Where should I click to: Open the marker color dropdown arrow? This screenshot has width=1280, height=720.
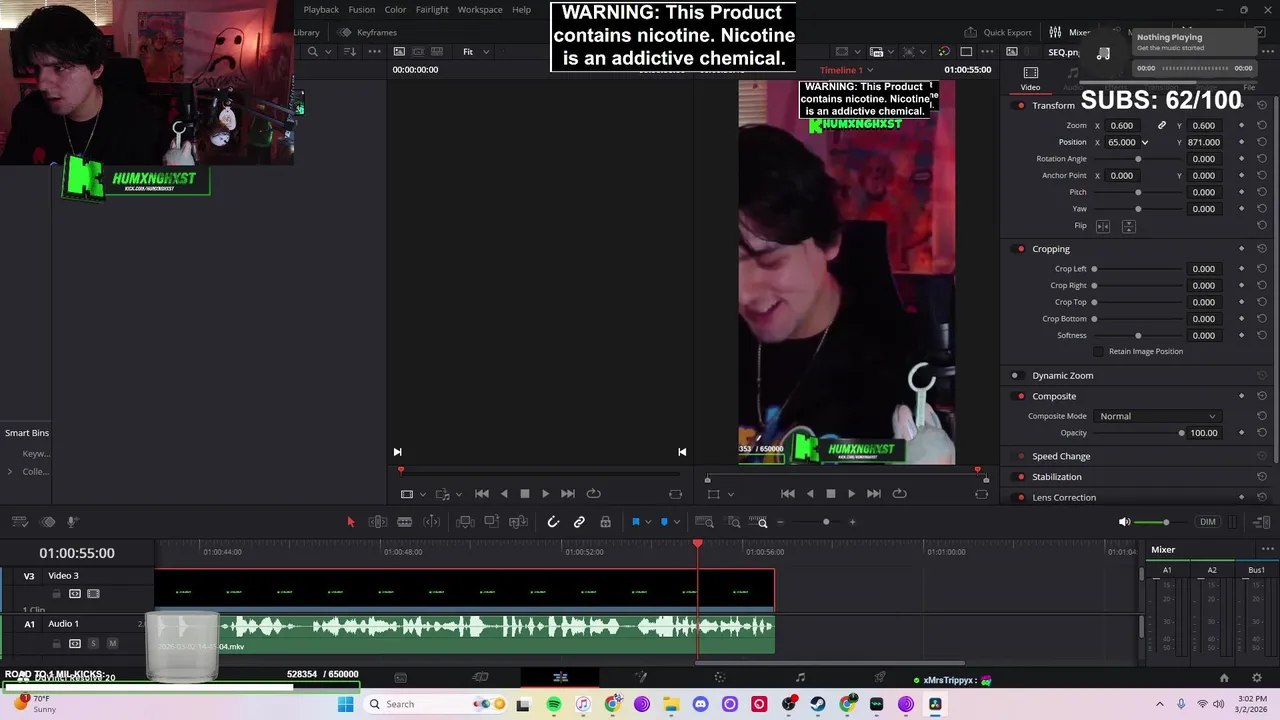[x=677, y=522]
